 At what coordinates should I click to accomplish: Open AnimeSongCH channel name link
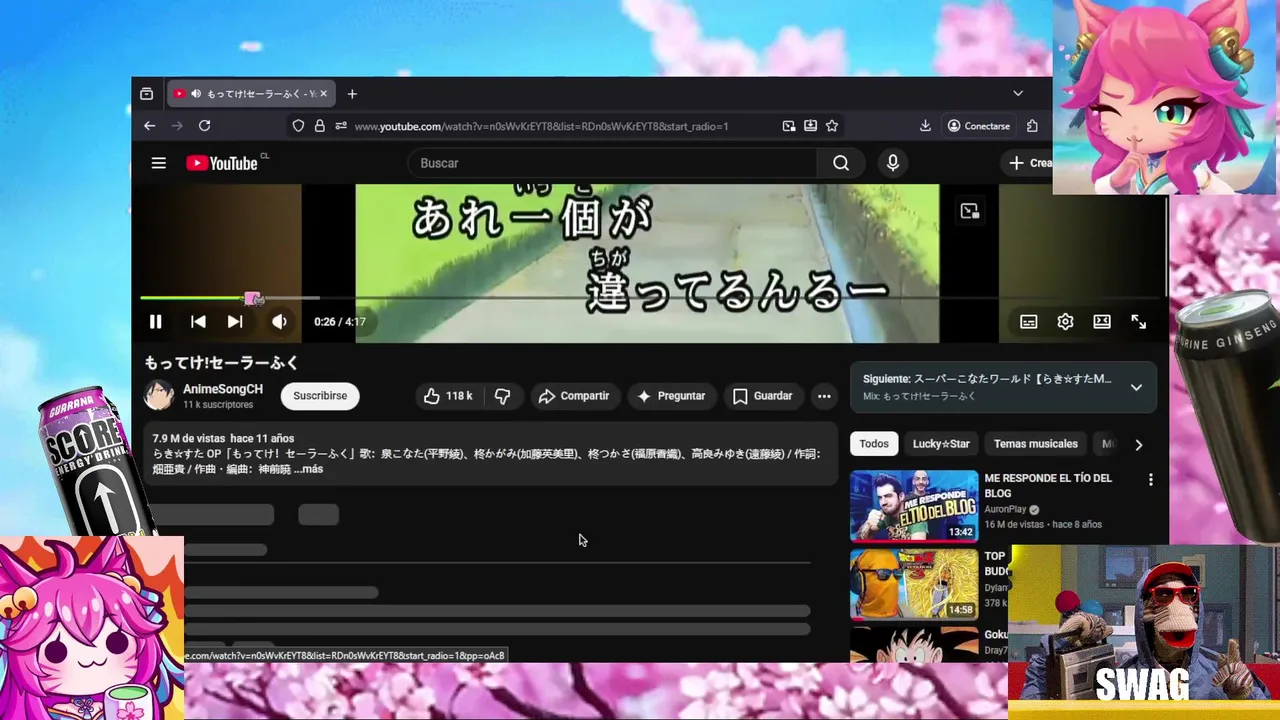(x=223, y=389)
